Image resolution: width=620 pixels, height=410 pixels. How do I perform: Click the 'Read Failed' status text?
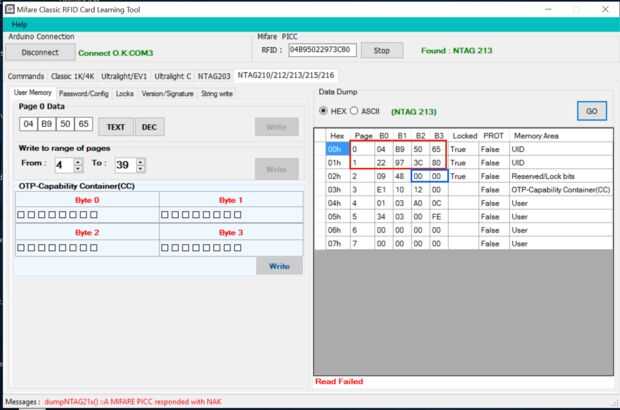339,382
